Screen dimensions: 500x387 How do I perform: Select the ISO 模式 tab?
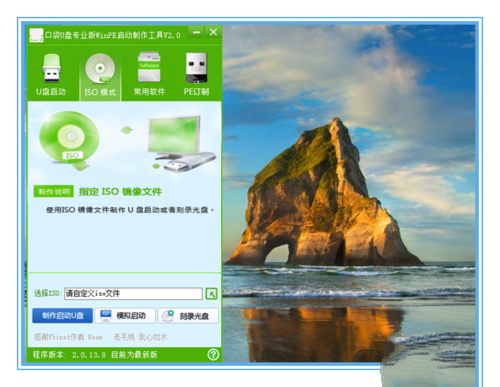click(100, 75)
